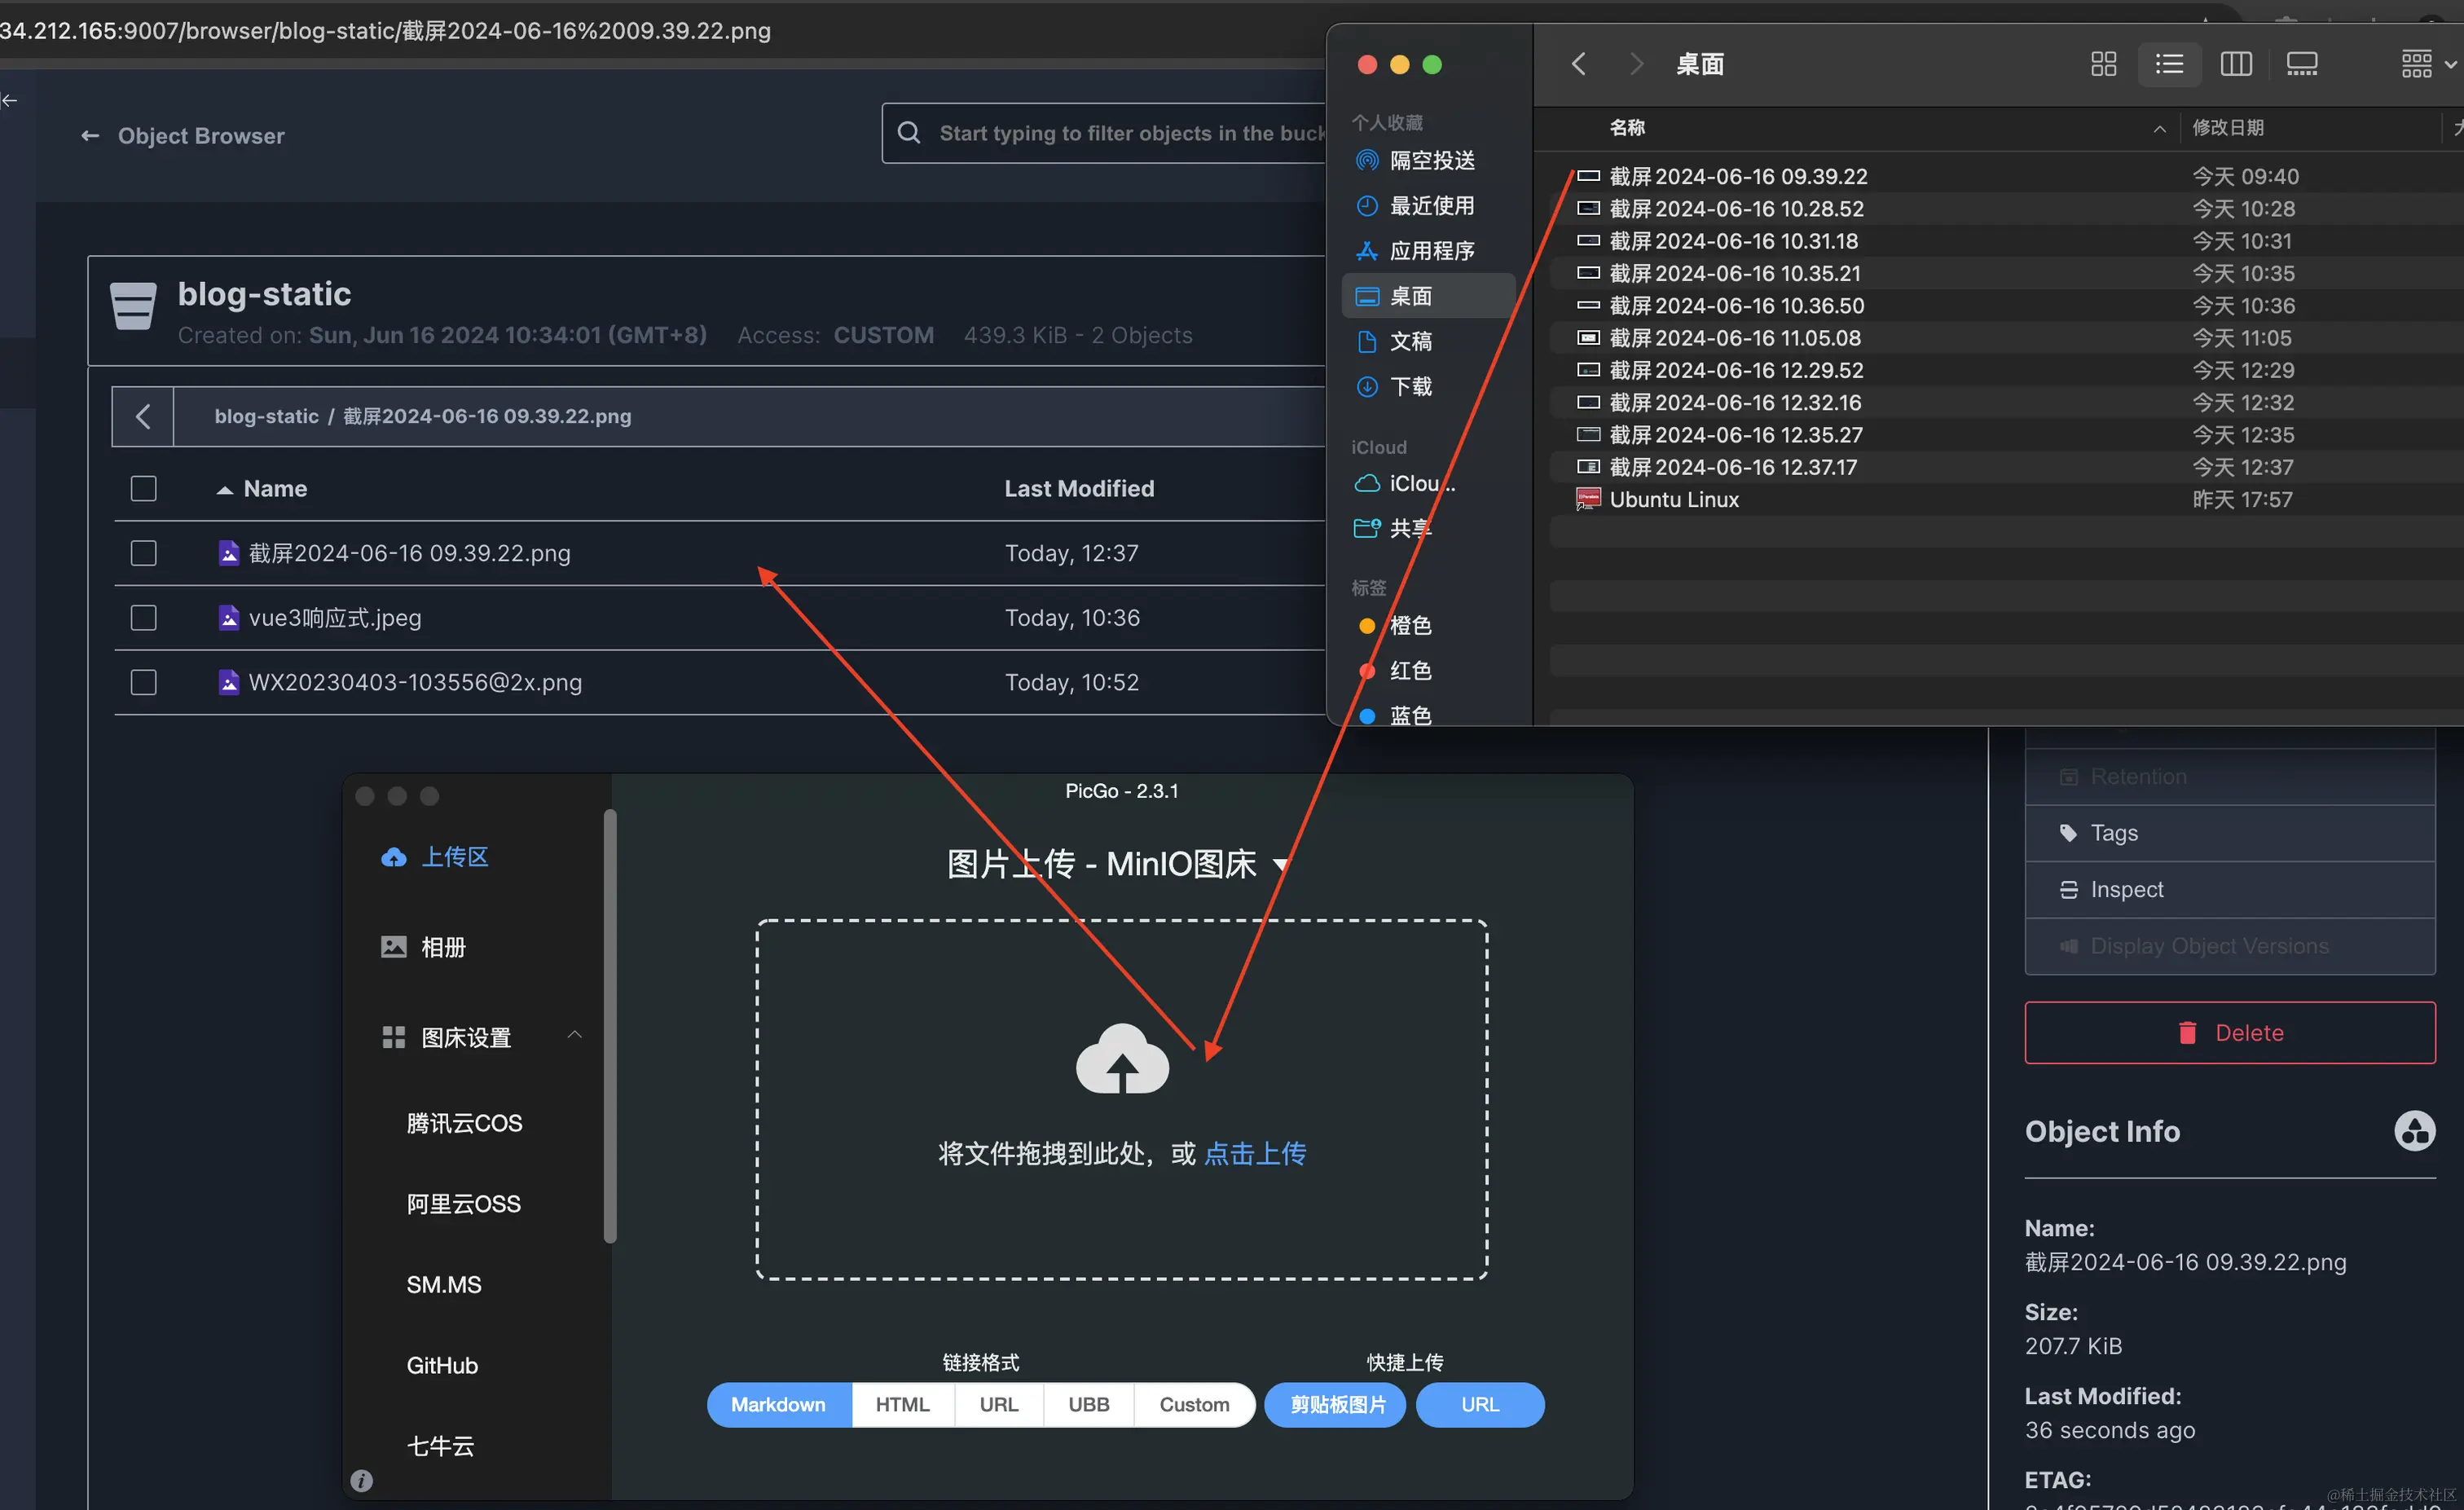The image size is (2464, 1510).
Task: Click the Delete object button icon
Action: click(x=2189, y=1033)
